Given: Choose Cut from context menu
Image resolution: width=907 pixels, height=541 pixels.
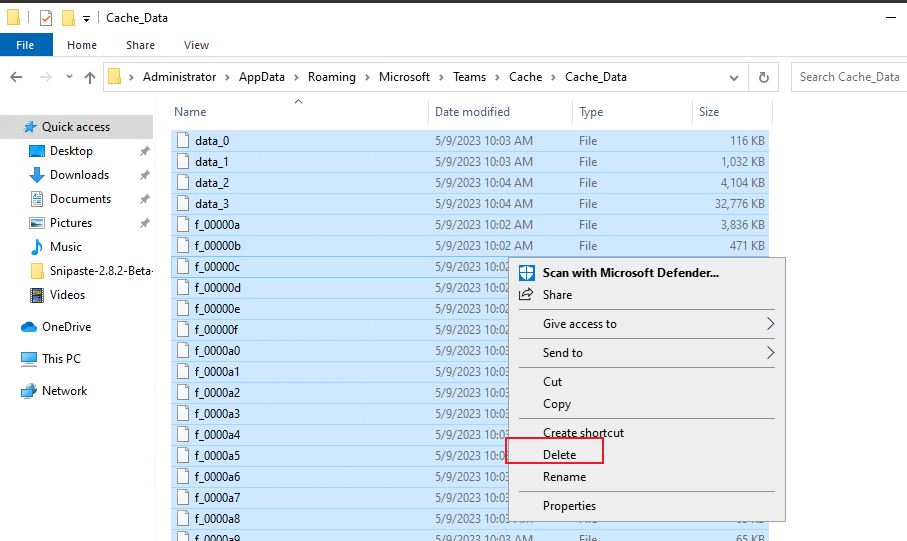Looking at the screenshot, I should tap(647, 382).
